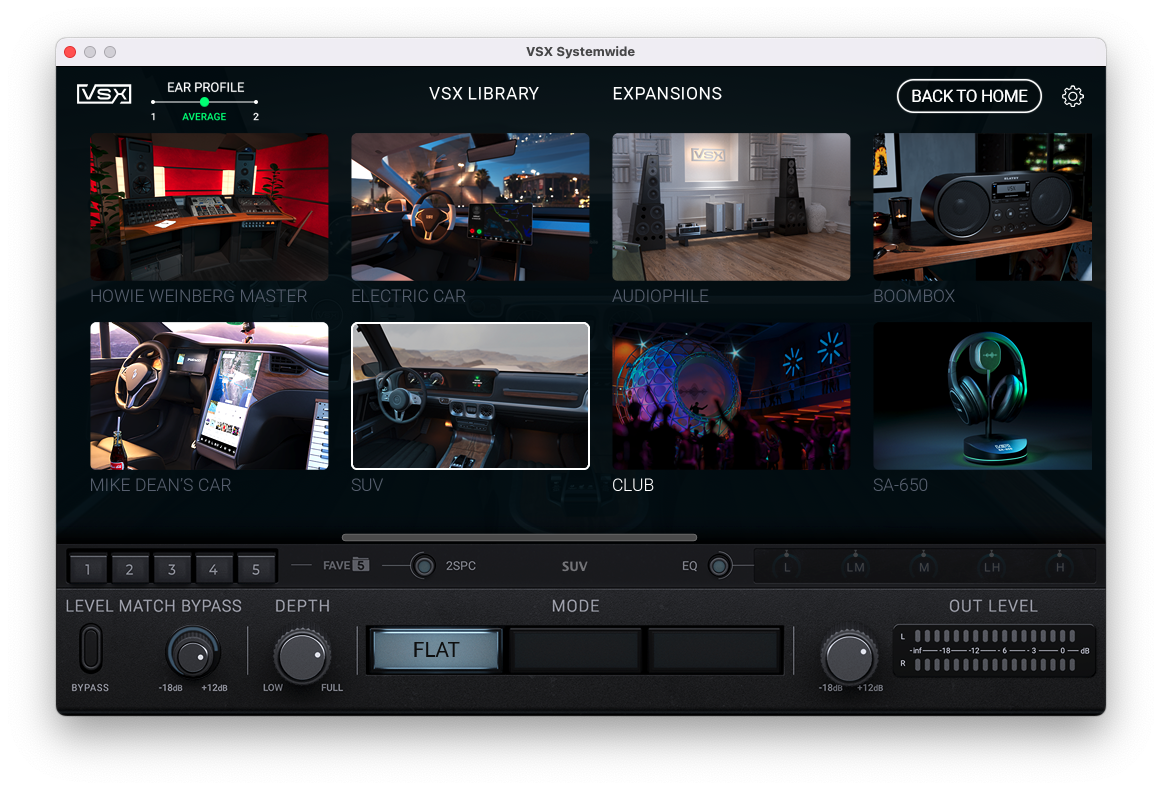Screen dimensions: 1162x790
Task: Select the SA-650 headphones thumbnail
Action: [x=983, y=396]
